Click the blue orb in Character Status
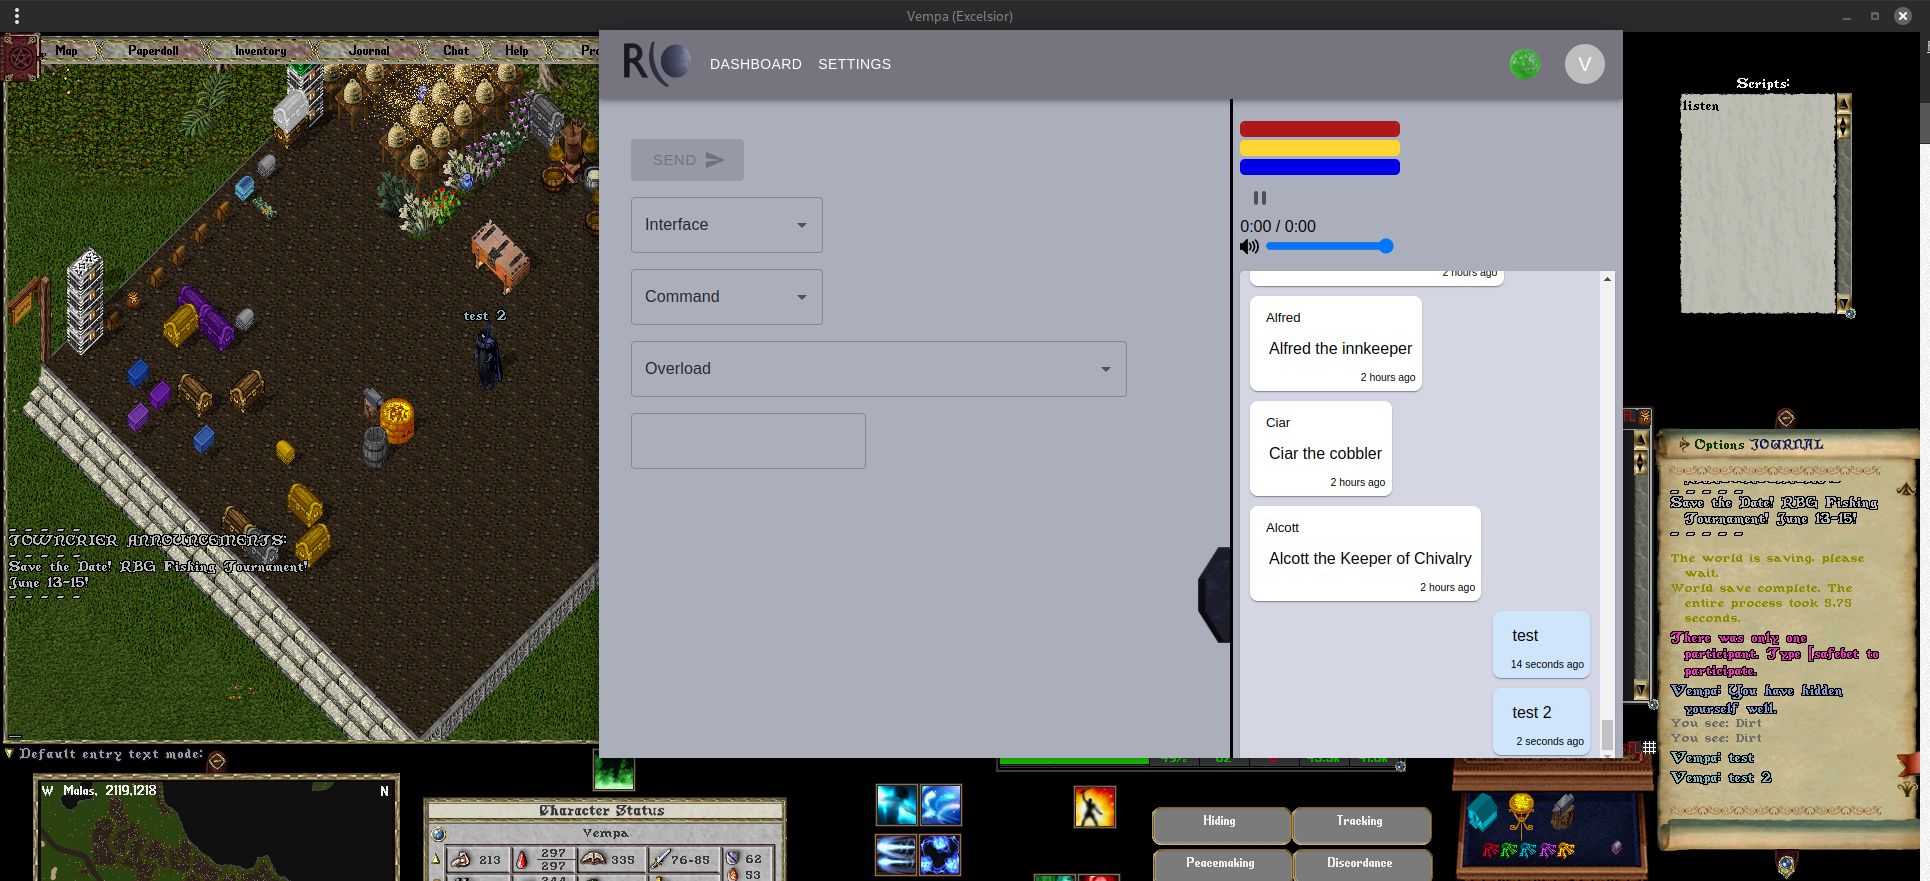1930x881 pixels. coord(438,833)
